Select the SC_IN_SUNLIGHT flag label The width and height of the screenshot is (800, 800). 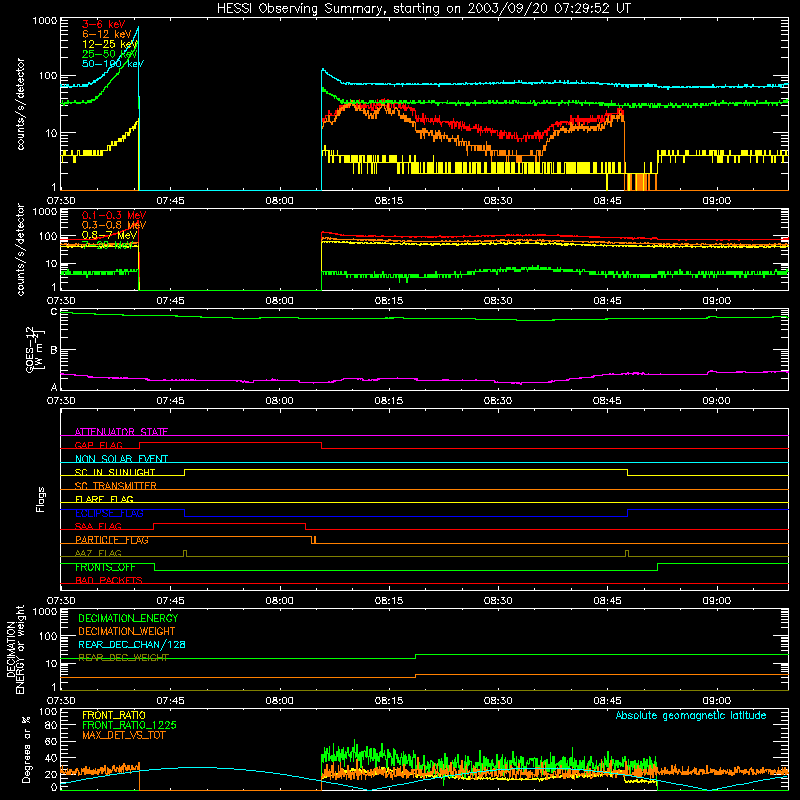click(115, 472)
